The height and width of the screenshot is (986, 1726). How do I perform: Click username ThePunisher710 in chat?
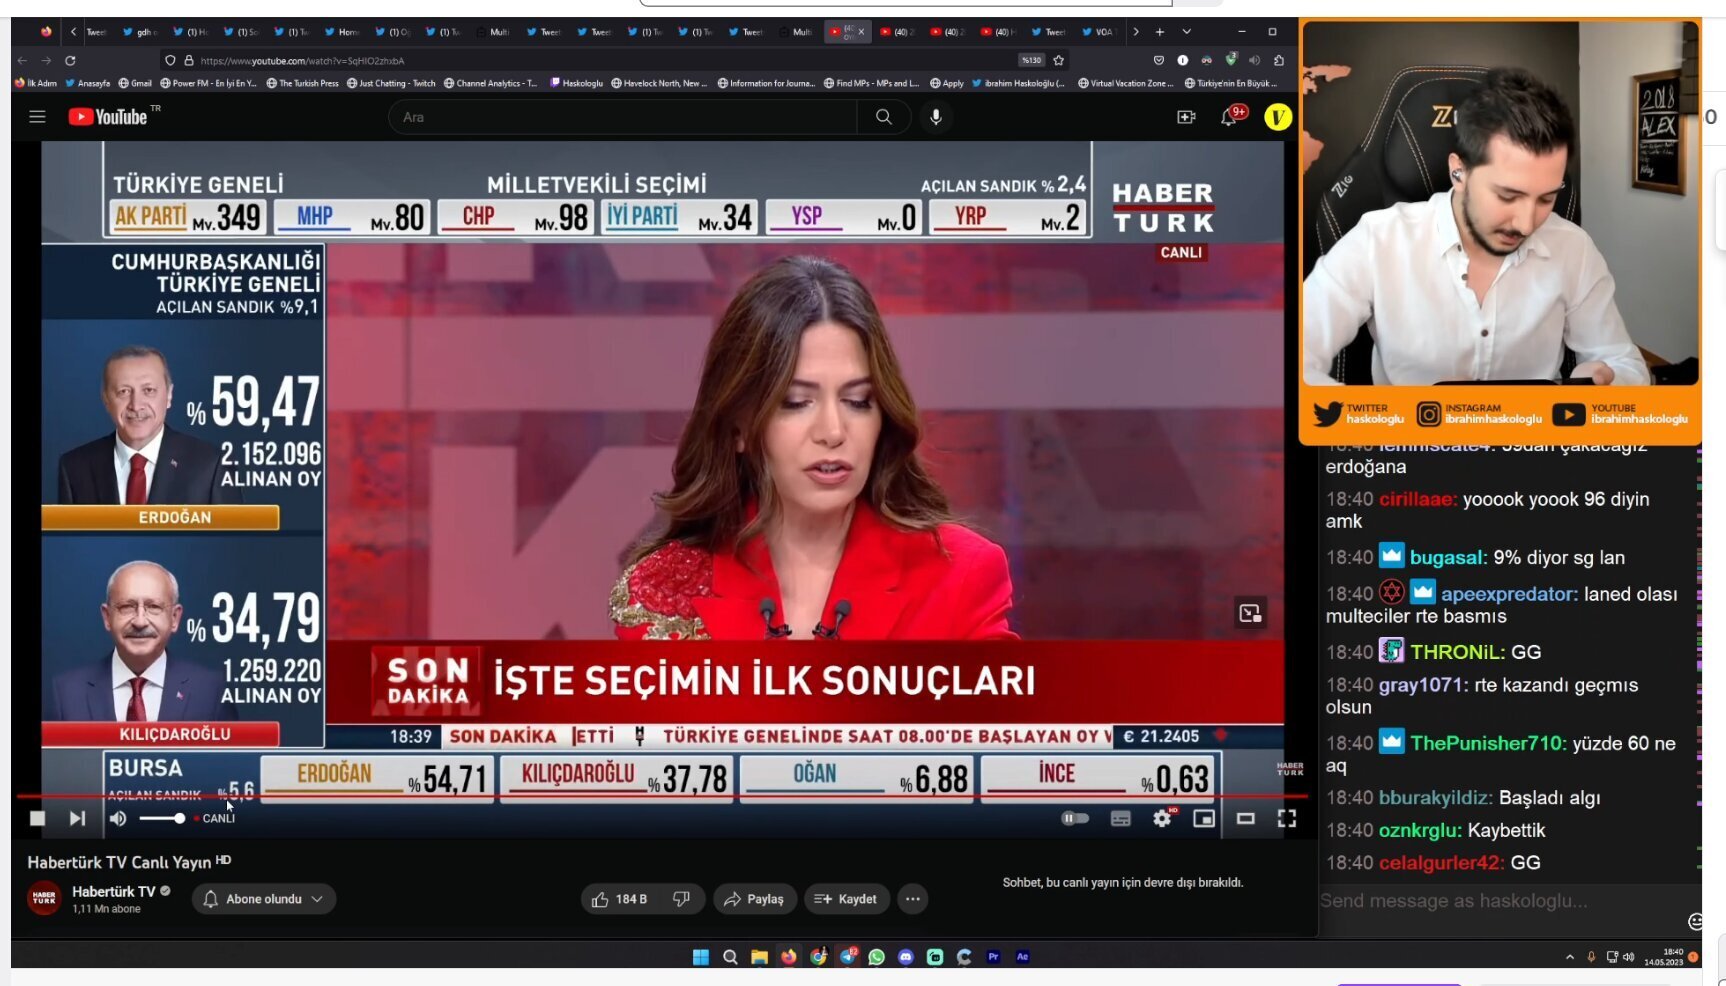(x=1487, y=743)
